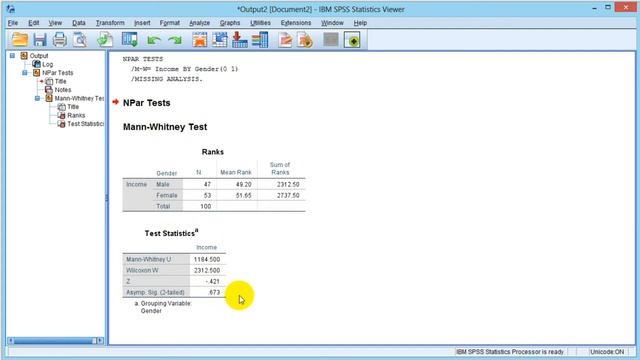Collapse the Mann-Whitney Test outline node
Screen dimensions: 640x360
(37, 98)
